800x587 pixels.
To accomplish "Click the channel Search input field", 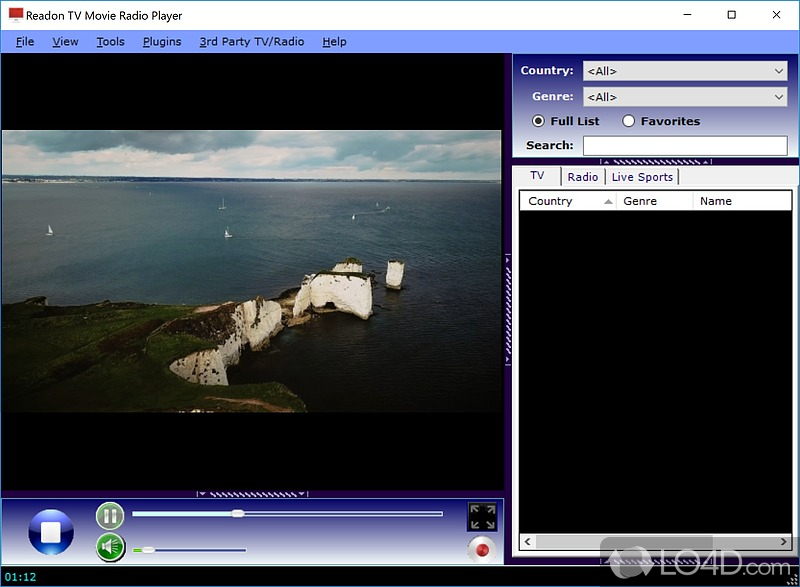I will pyautogui.click(x=685, y=146).
